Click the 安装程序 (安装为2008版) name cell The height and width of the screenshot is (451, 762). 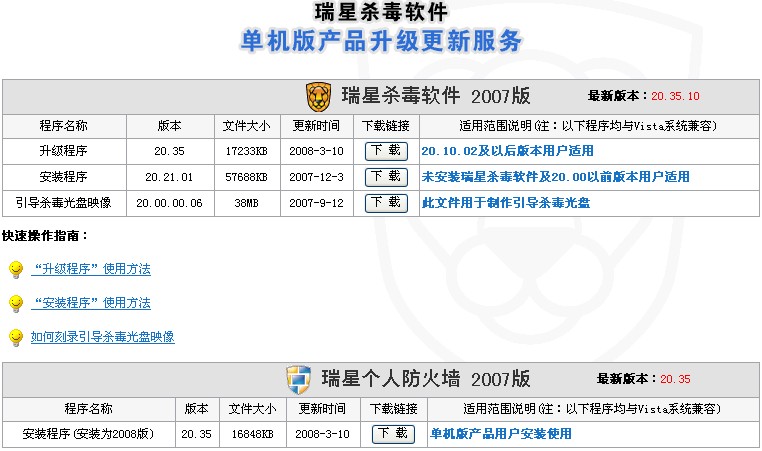pos(88,434)
